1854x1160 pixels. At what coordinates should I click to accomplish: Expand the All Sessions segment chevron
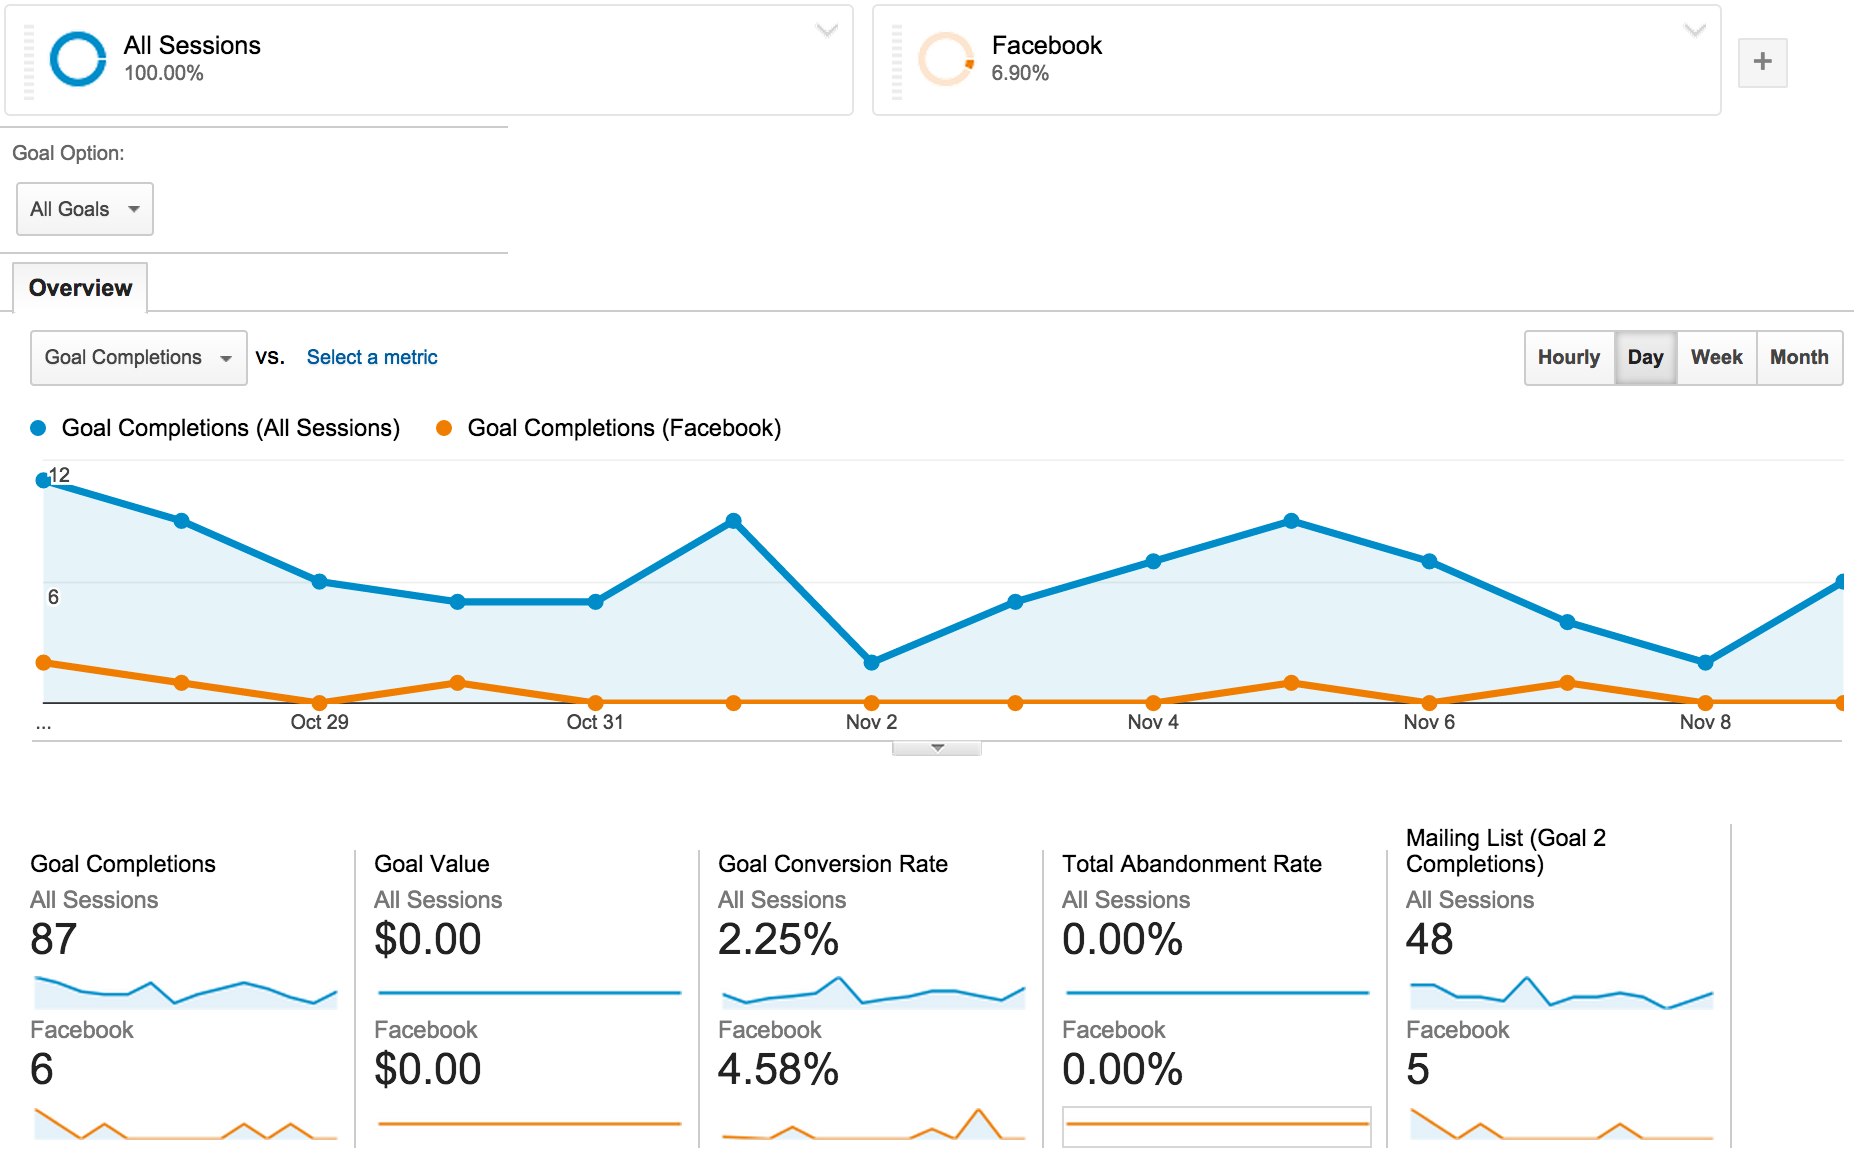826,31
